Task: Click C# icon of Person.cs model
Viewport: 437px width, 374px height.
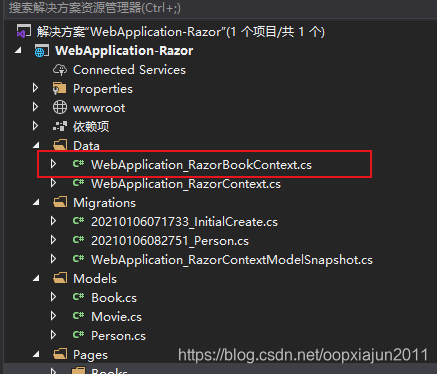Action: 78,335
